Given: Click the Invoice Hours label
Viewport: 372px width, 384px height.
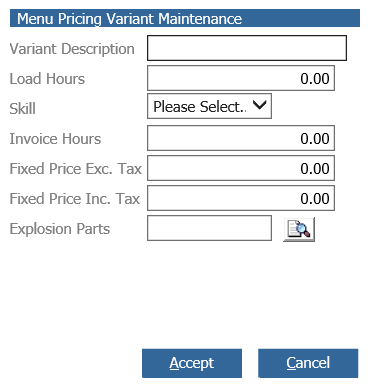Looking at the screenshot, I should click(x=55, y=139).
